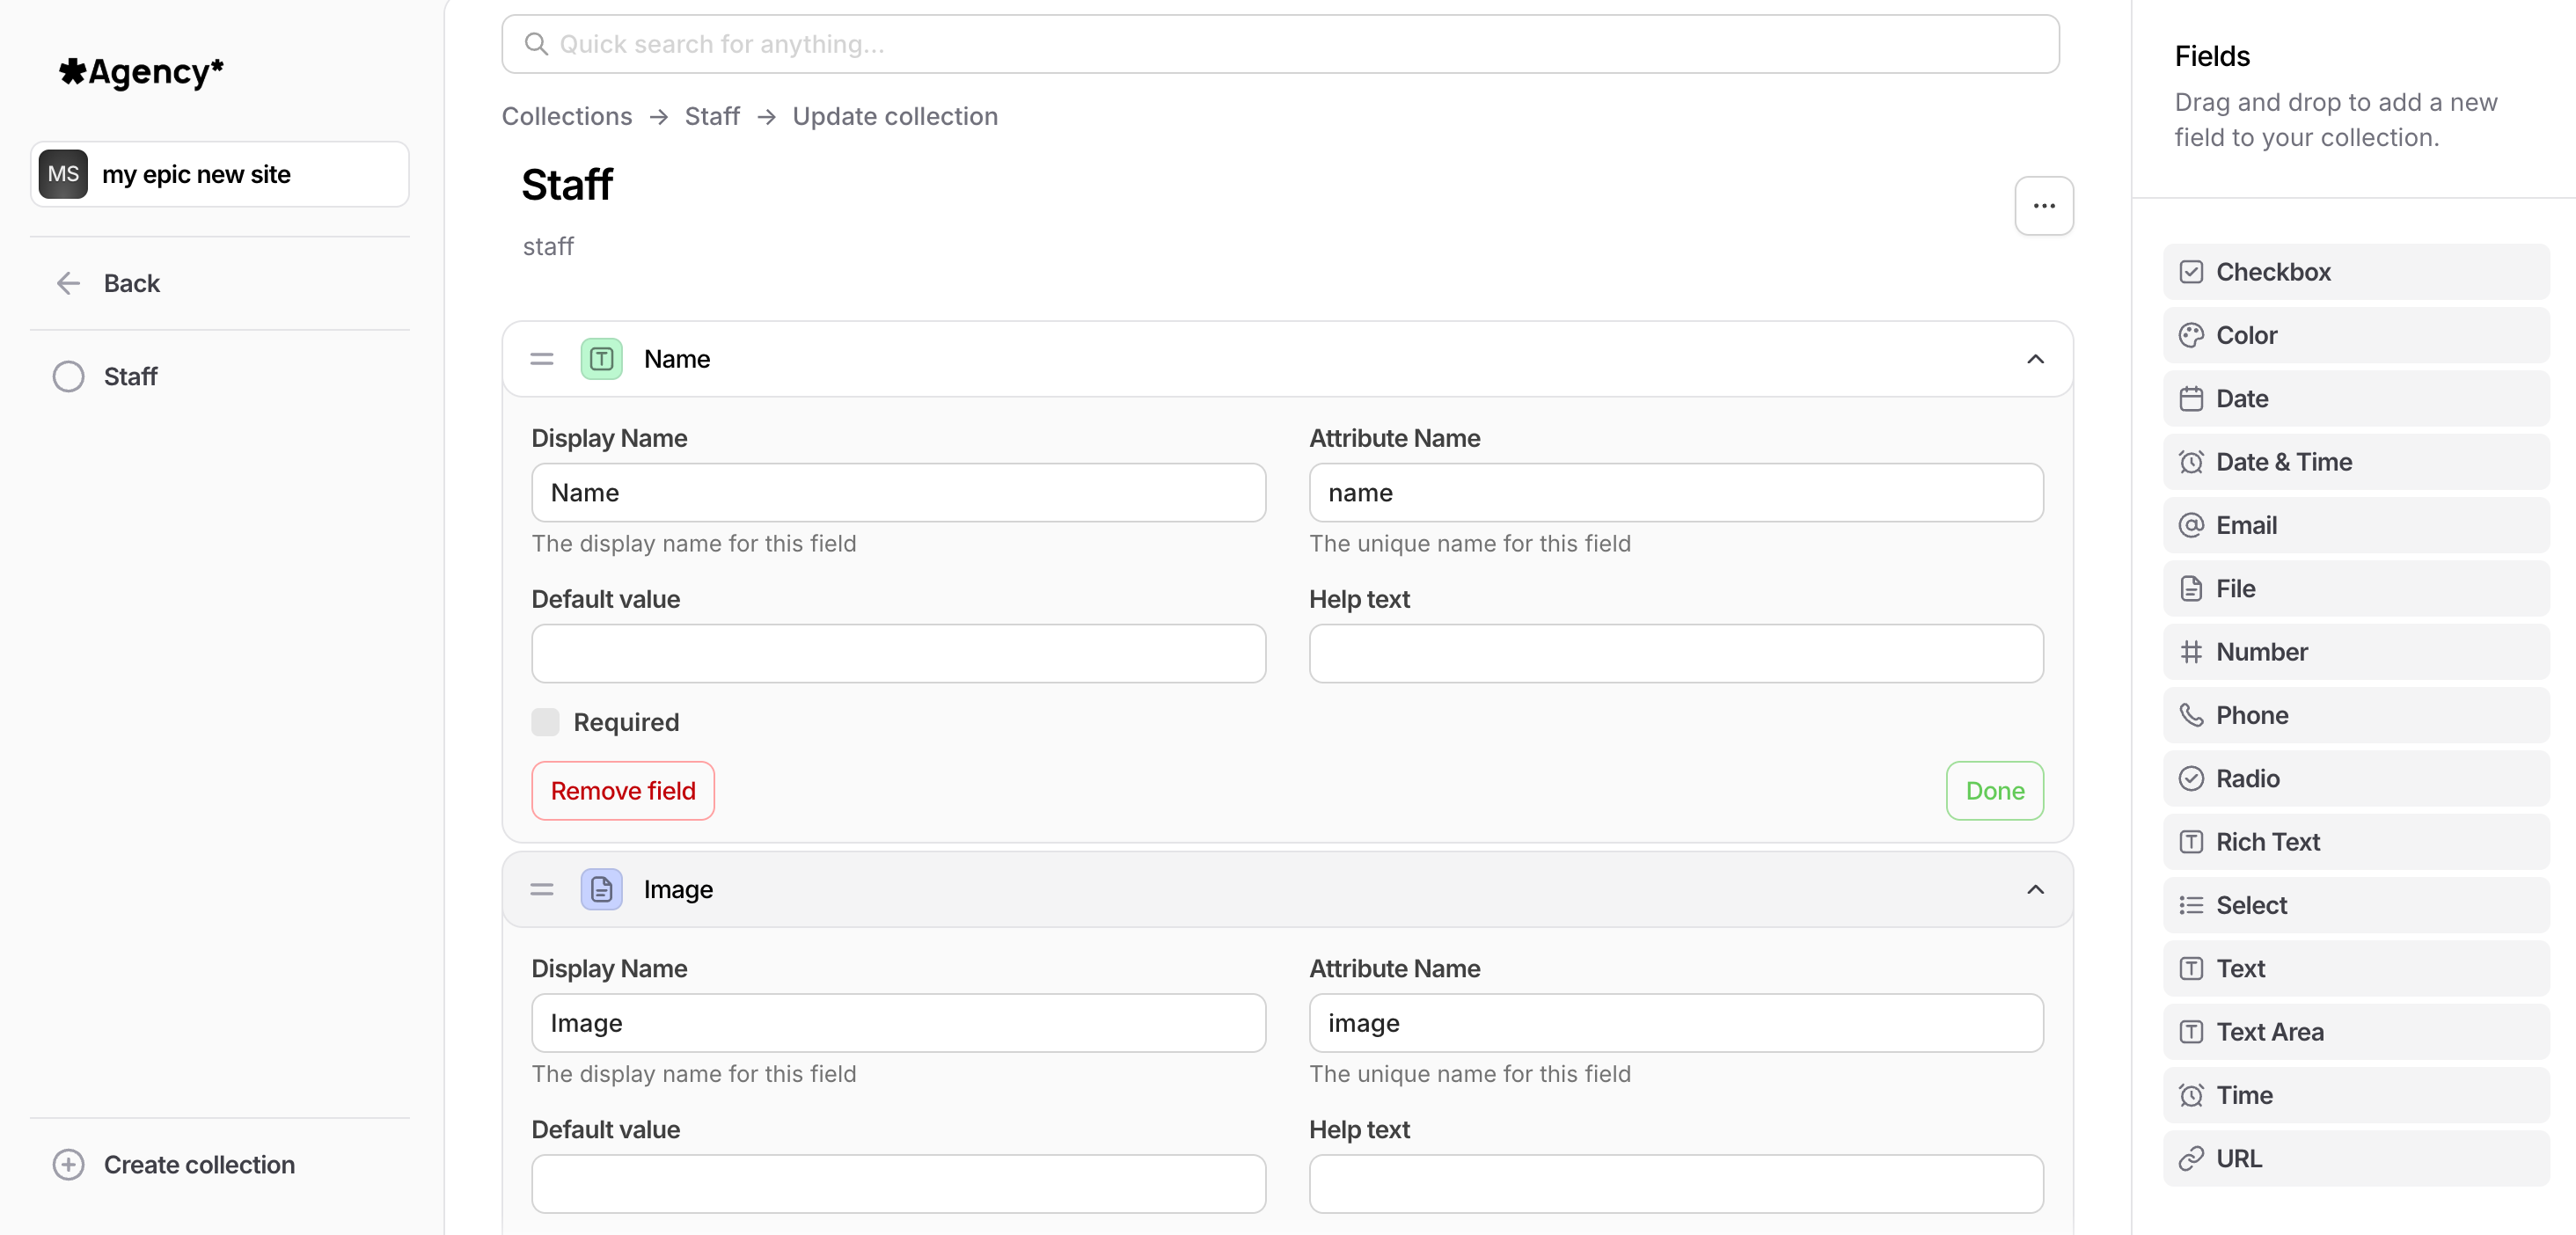Screen dimensions: 2576x1235
Task: Click the search magnifier icon
Action: [536, 44]
